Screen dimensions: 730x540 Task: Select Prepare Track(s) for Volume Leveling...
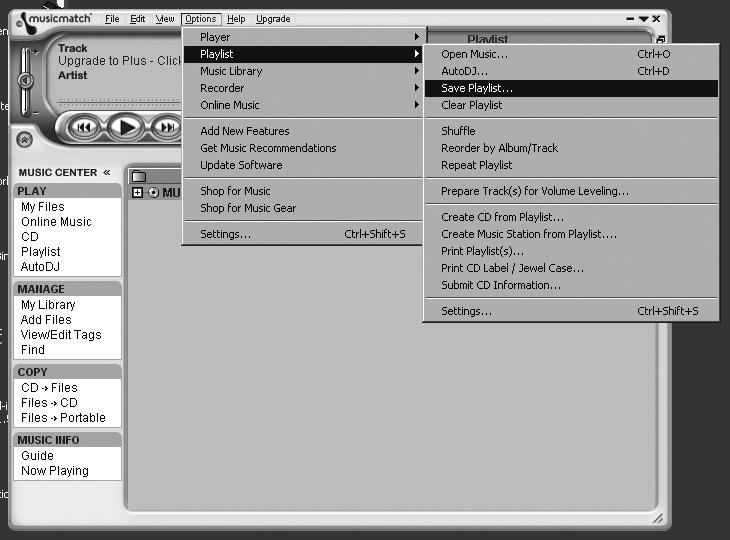pyautogui.click(x=571, y=191)
